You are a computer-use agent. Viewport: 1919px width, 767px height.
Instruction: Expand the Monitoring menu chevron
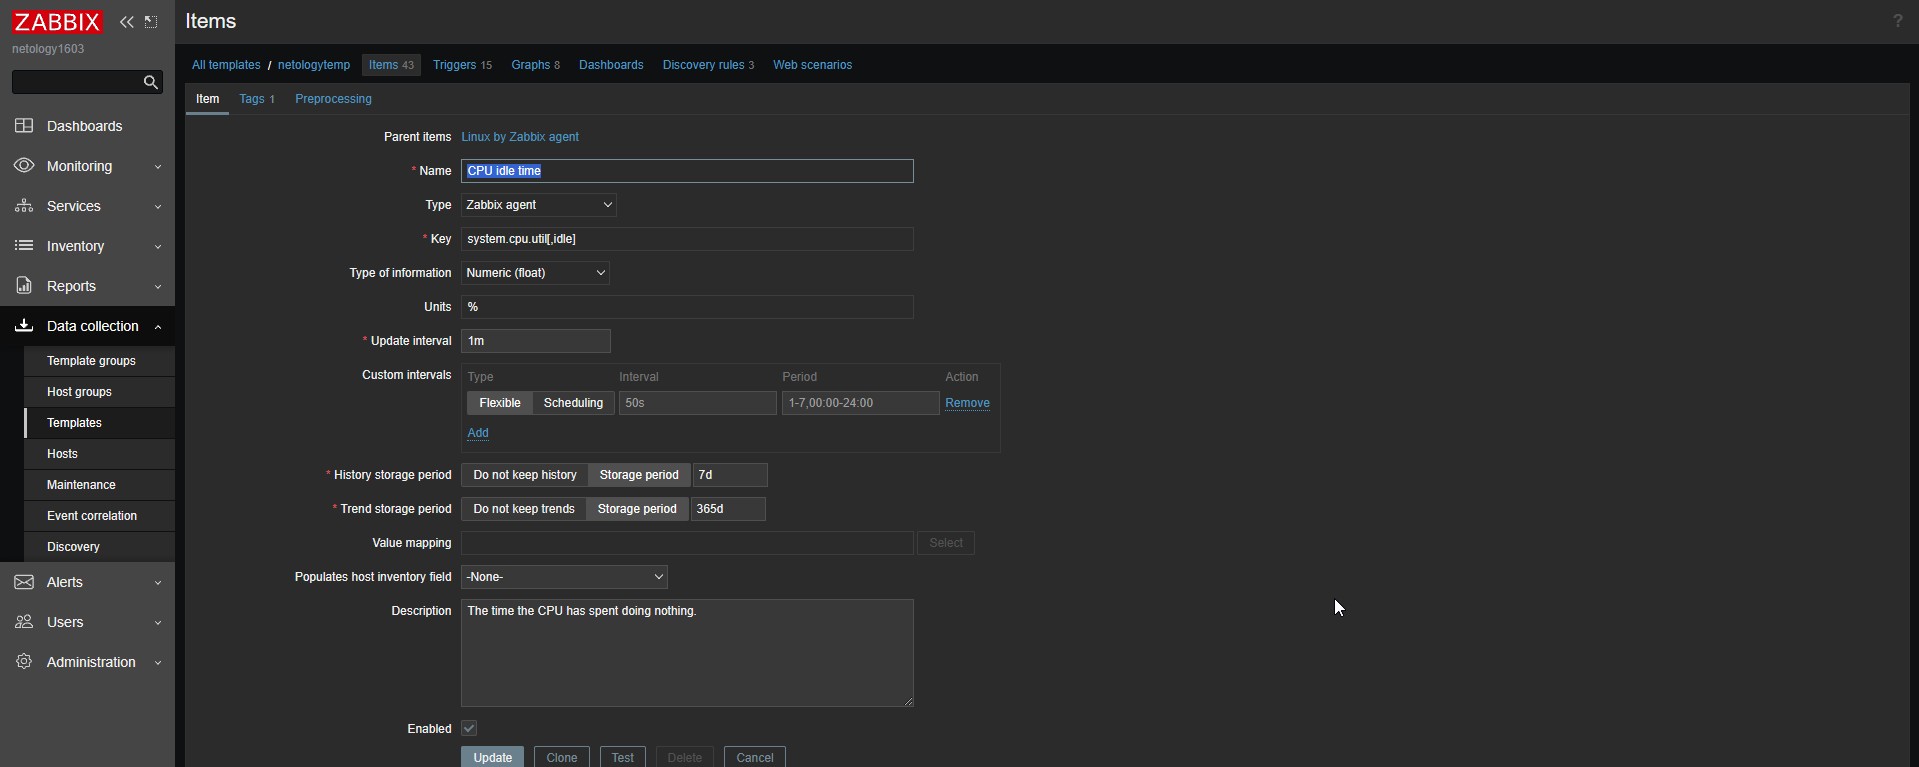[158, 167]
